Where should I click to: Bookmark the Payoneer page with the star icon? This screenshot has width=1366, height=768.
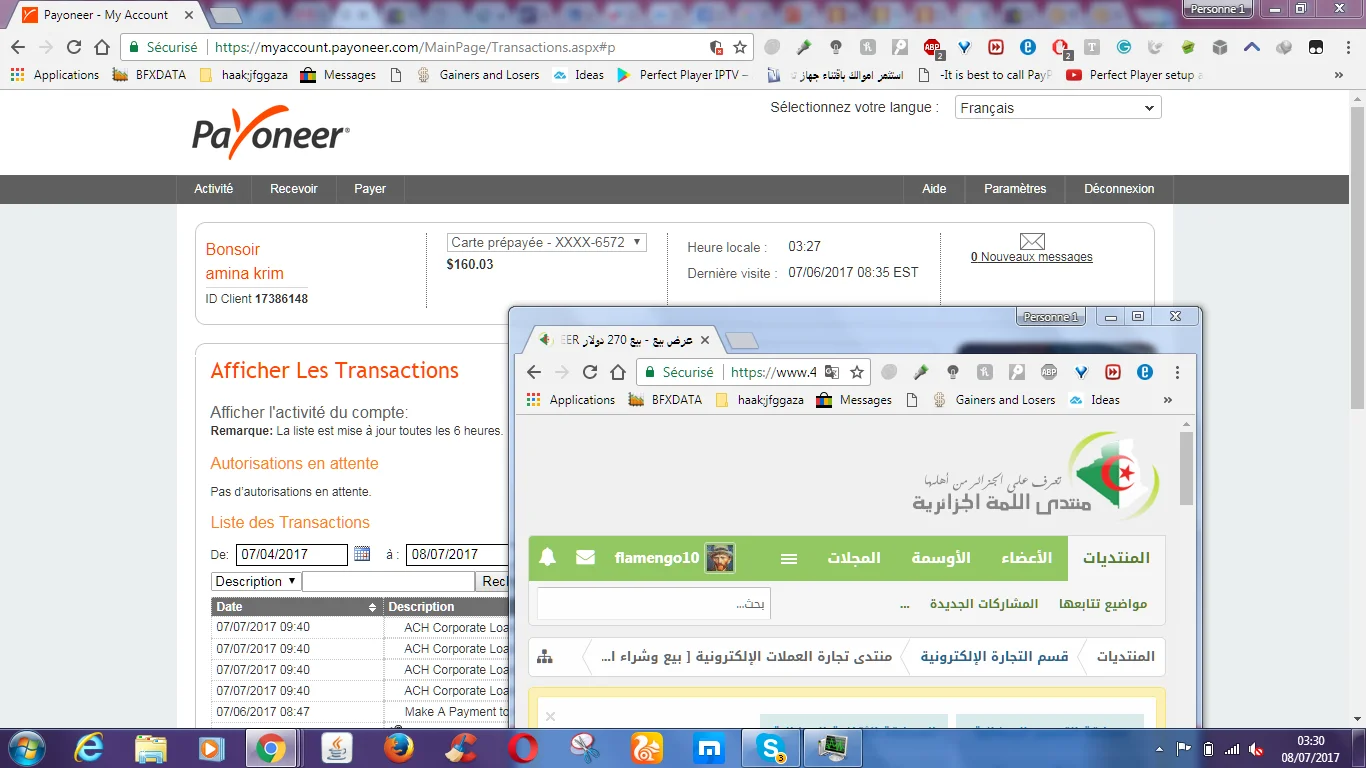tap(740, 47)
